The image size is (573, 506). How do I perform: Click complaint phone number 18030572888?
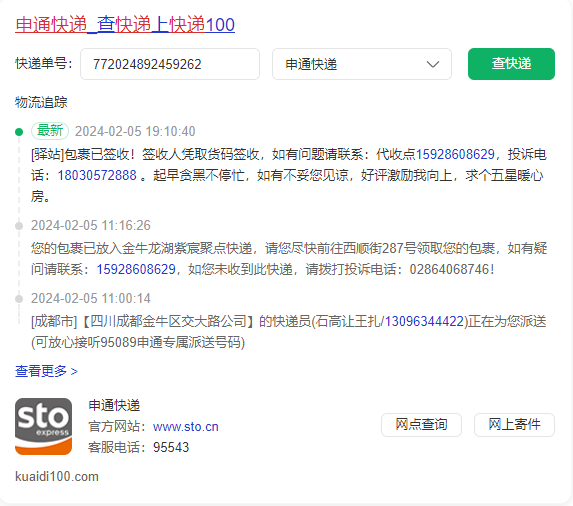click(97, 175)
